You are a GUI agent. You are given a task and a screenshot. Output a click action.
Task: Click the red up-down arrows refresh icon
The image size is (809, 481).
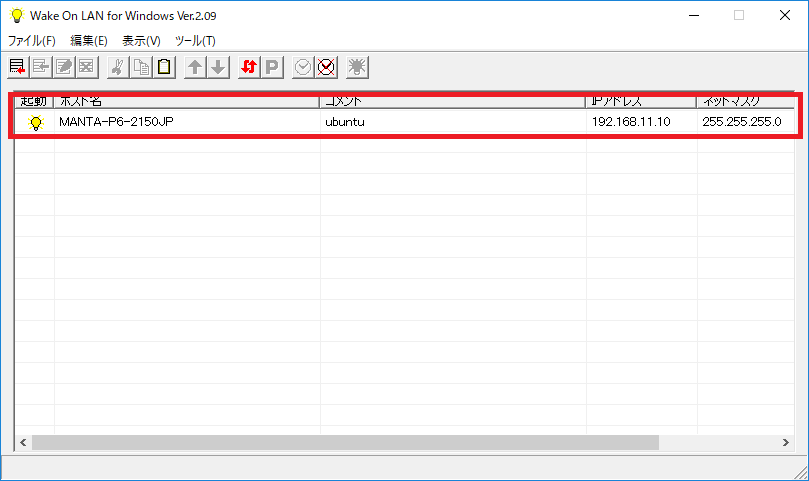click(x=249, y=67)
